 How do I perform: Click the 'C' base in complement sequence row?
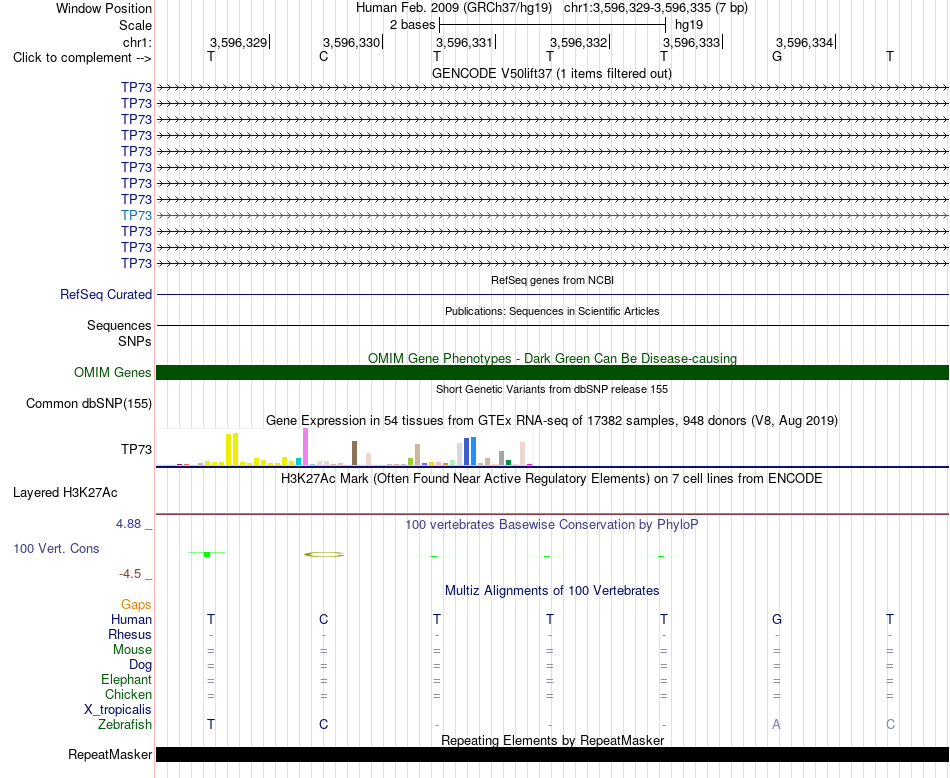(324, 56)
